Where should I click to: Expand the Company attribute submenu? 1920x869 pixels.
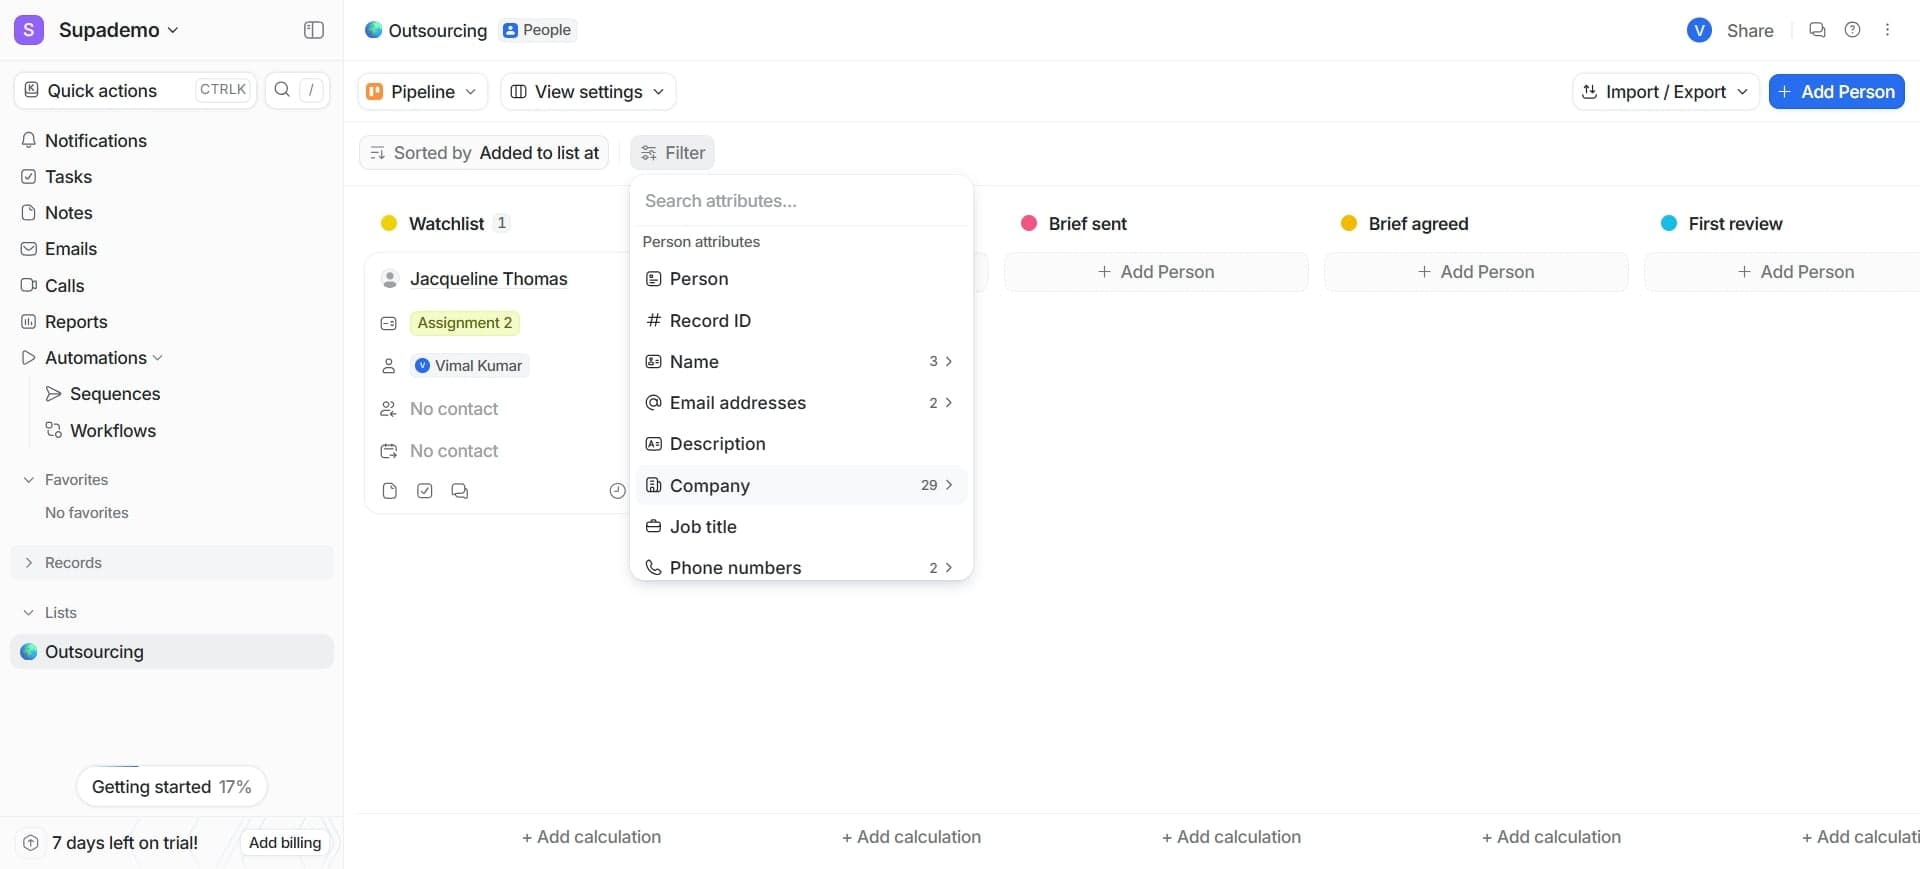[801, 485]
